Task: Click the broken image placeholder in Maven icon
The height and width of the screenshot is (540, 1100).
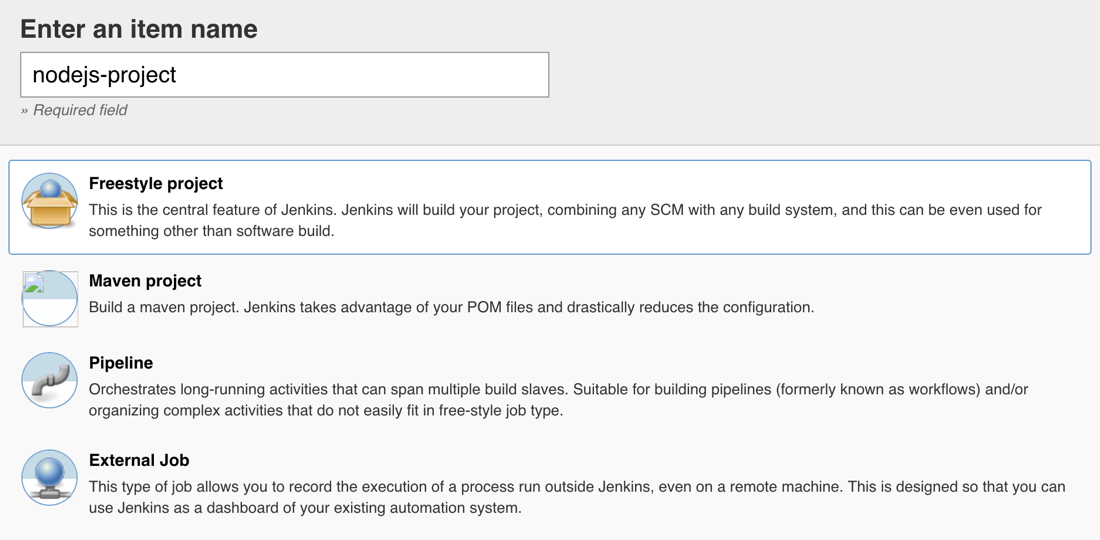Action: 33,283
